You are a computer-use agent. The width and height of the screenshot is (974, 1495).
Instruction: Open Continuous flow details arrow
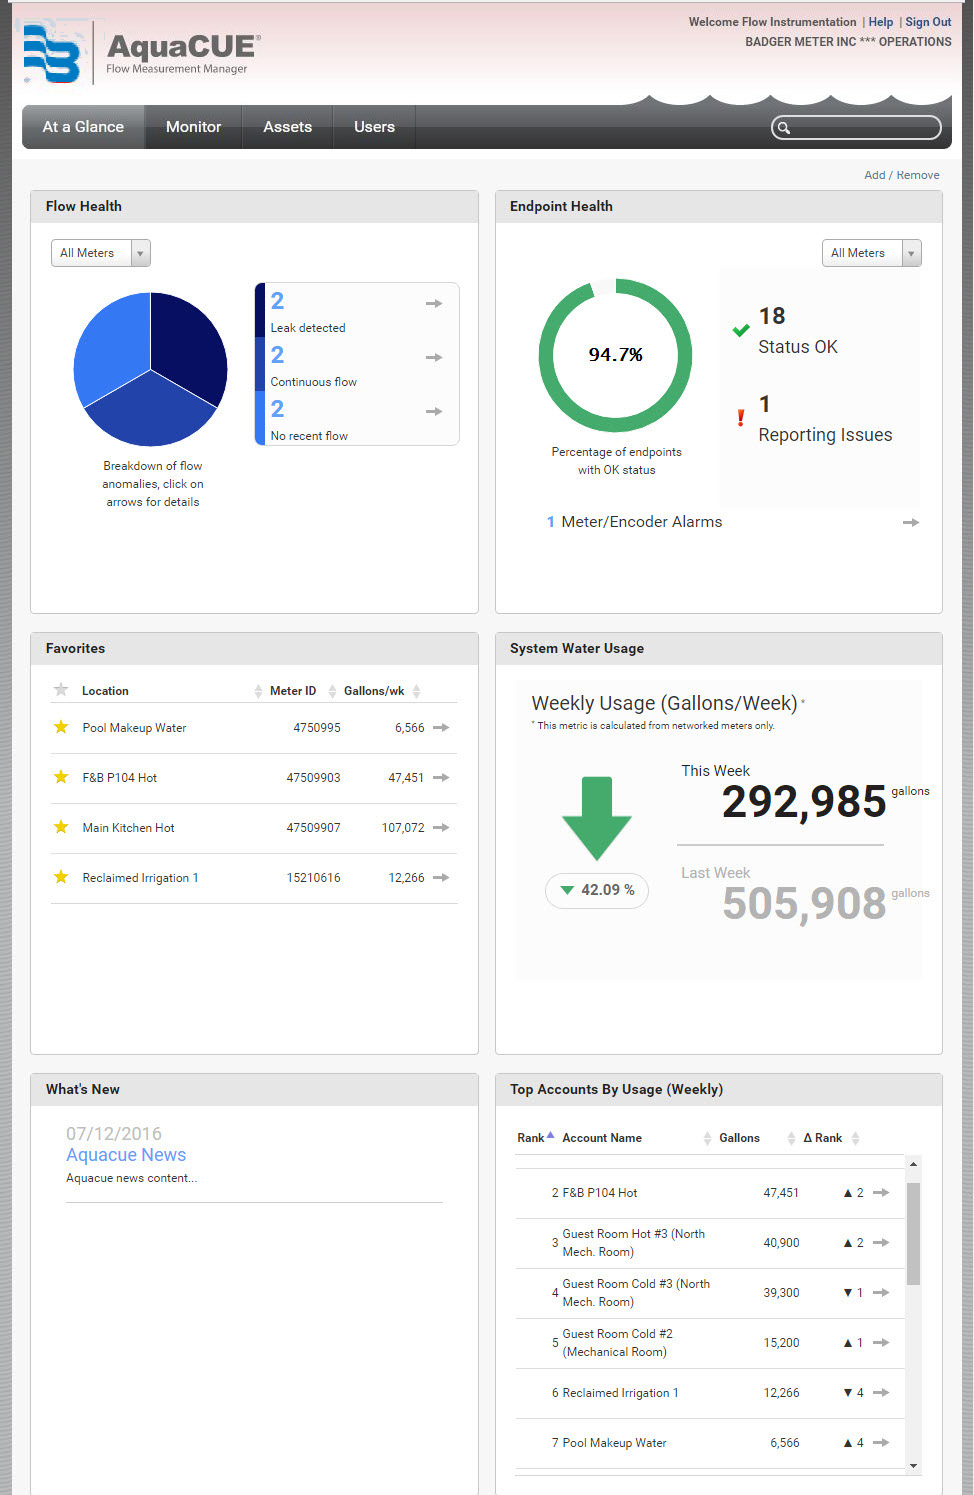tap(434, 357)
